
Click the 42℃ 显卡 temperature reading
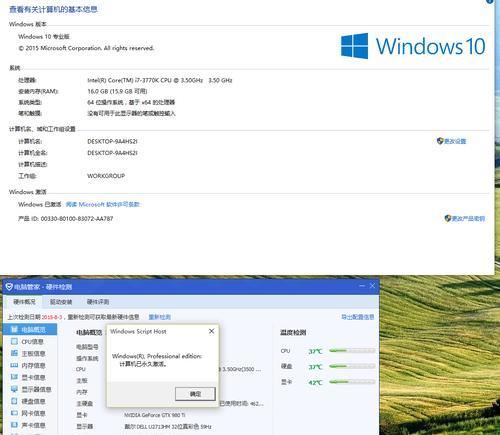(x=315, y=382)
